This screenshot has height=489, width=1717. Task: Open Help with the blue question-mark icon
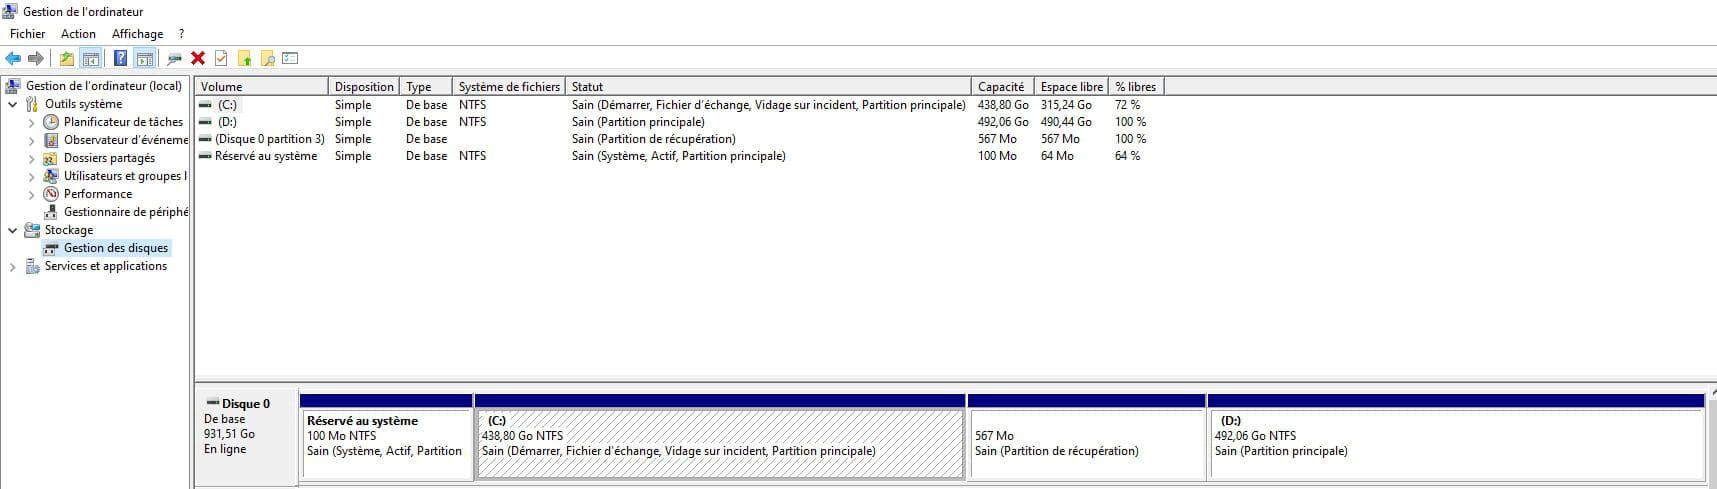pyautogui.click(x=120, y=58)
